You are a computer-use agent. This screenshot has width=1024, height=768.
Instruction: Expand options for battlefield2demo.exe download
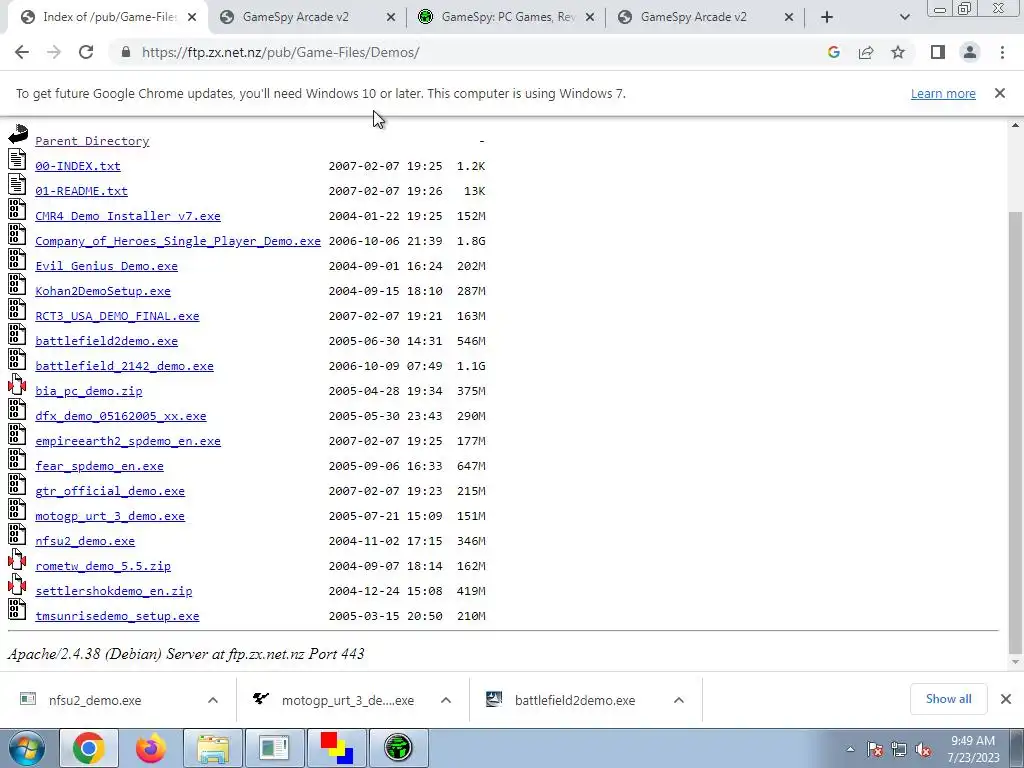pos(679,700)
